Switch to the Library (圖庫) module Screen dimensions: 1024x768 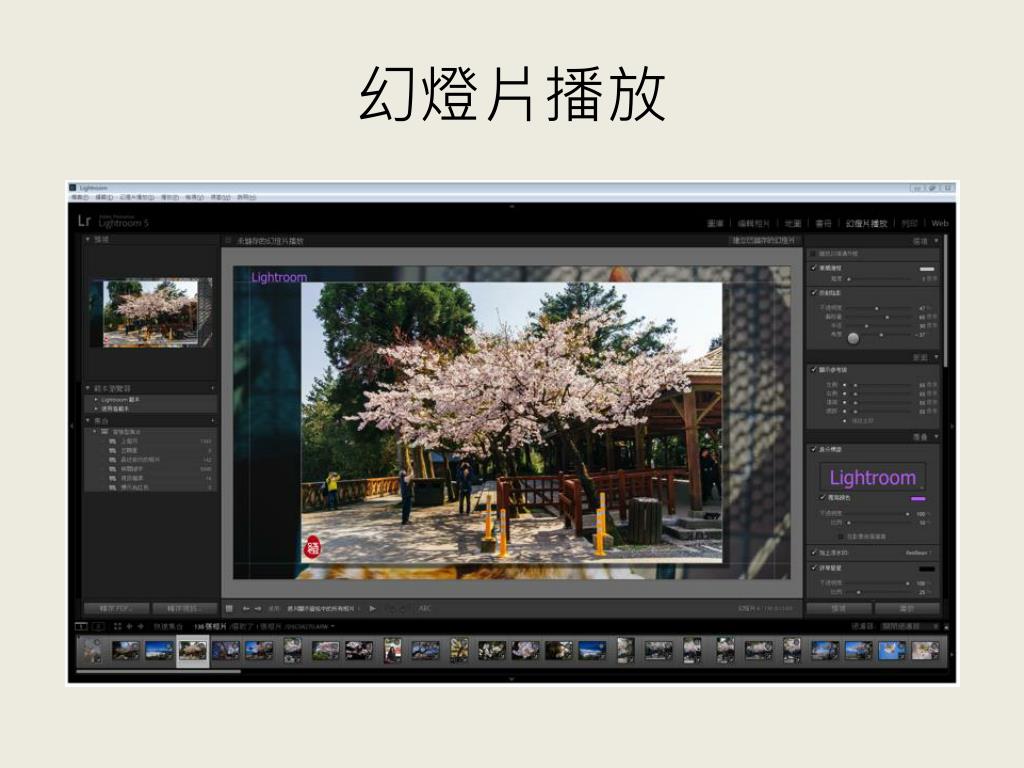pos(715,223)
